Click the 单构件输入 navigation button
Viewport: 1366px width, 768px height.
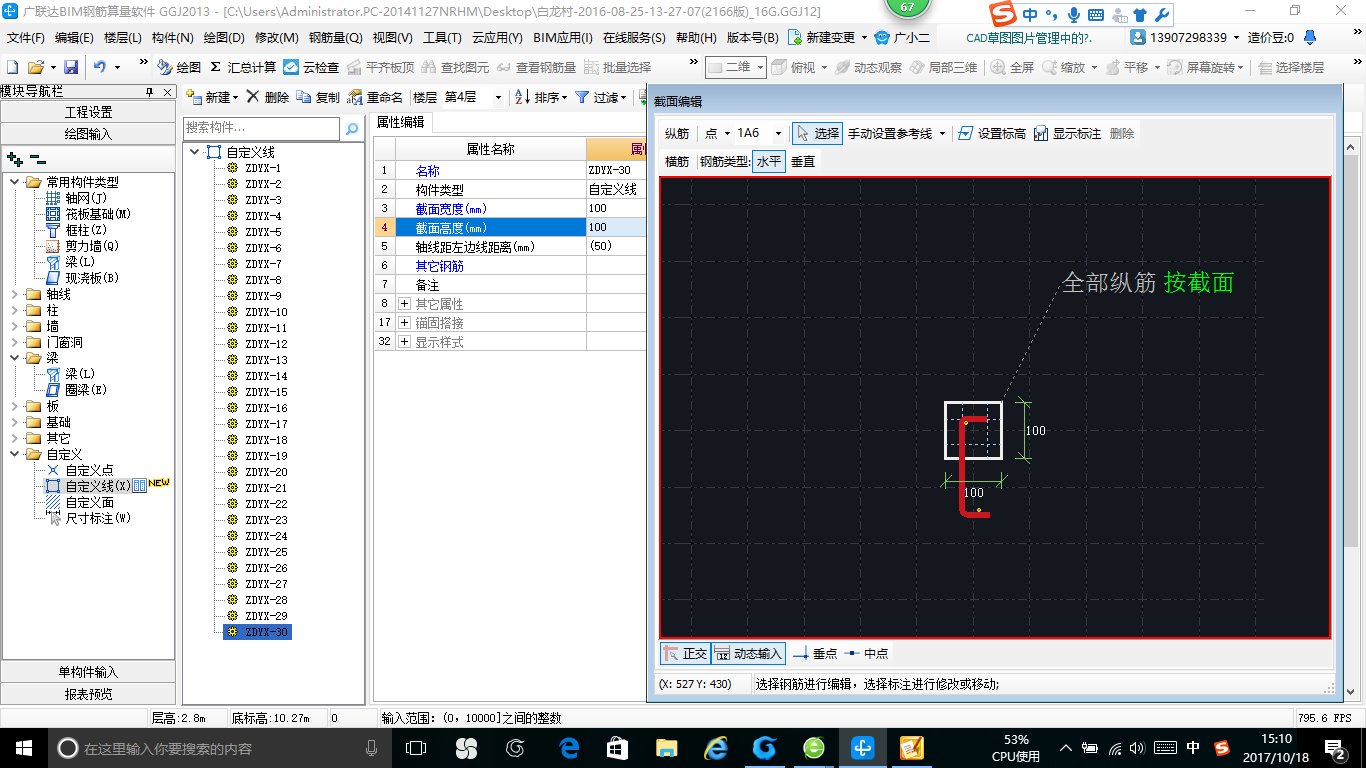click(89, 672)
